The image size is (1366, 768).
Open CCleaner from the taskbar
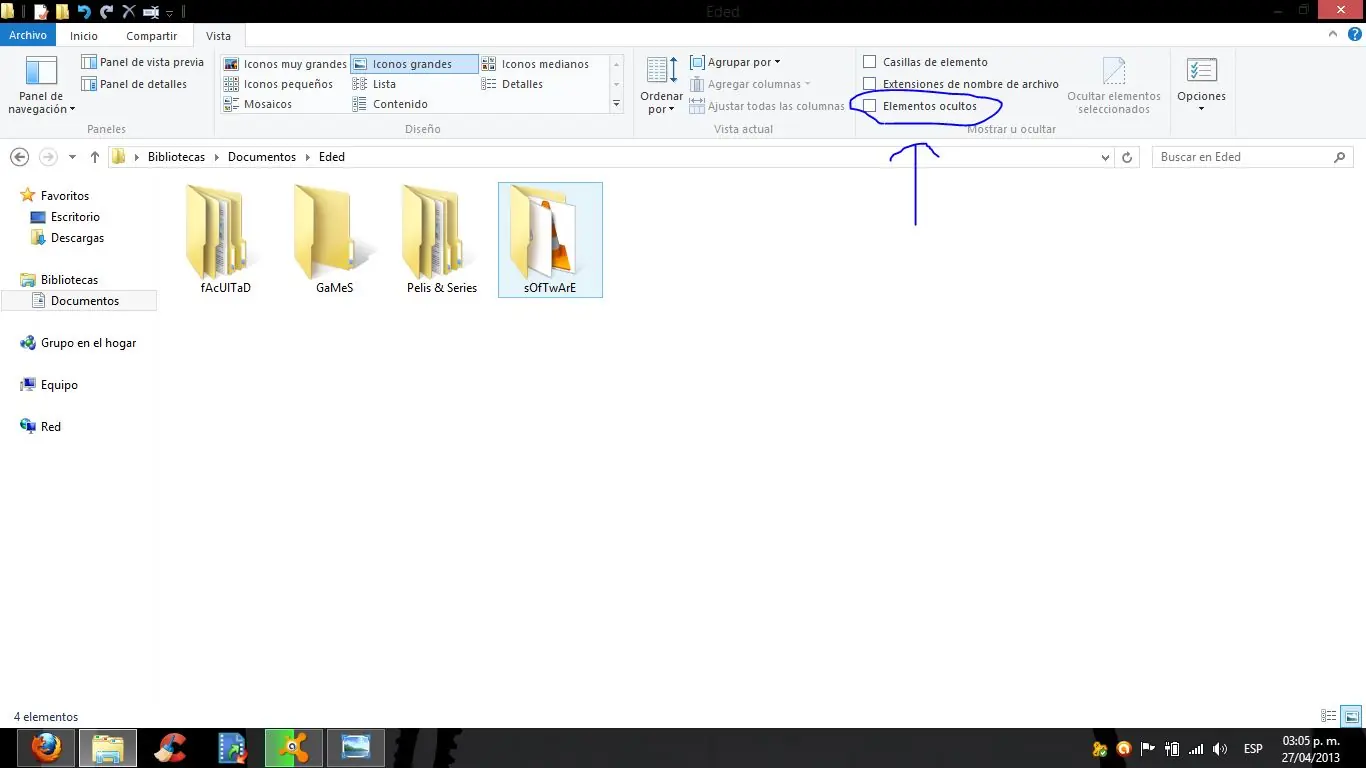click(170, 748)
